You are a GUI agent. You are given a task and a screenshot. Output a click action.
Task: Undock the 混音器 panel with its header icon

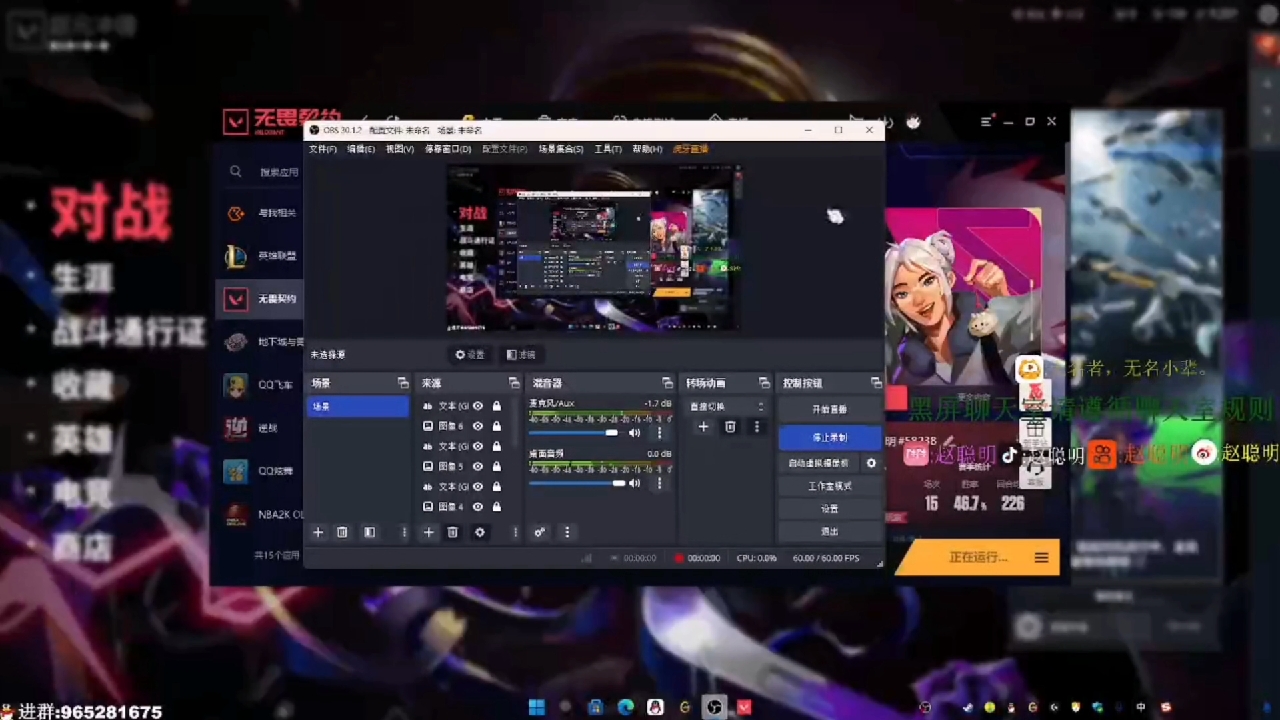coord(667,383)
